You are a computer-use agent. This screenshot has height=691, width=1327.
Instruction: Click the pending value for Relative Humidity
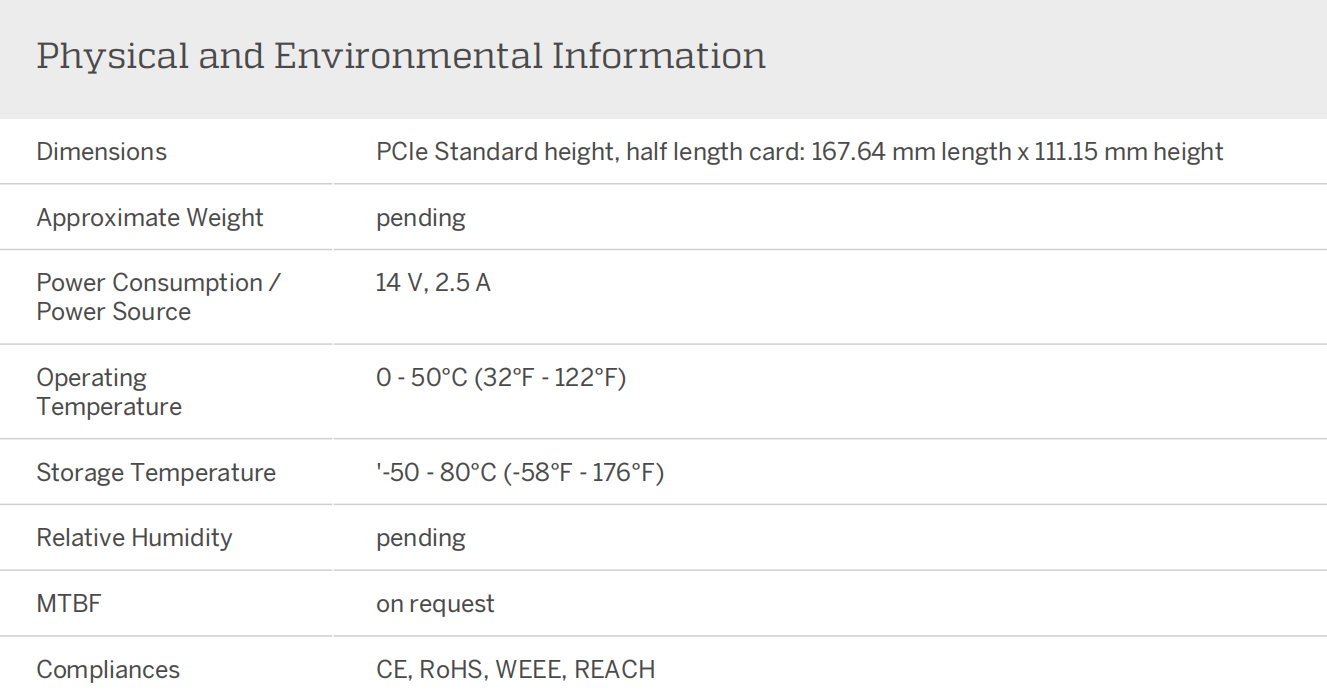coord(421,538)
